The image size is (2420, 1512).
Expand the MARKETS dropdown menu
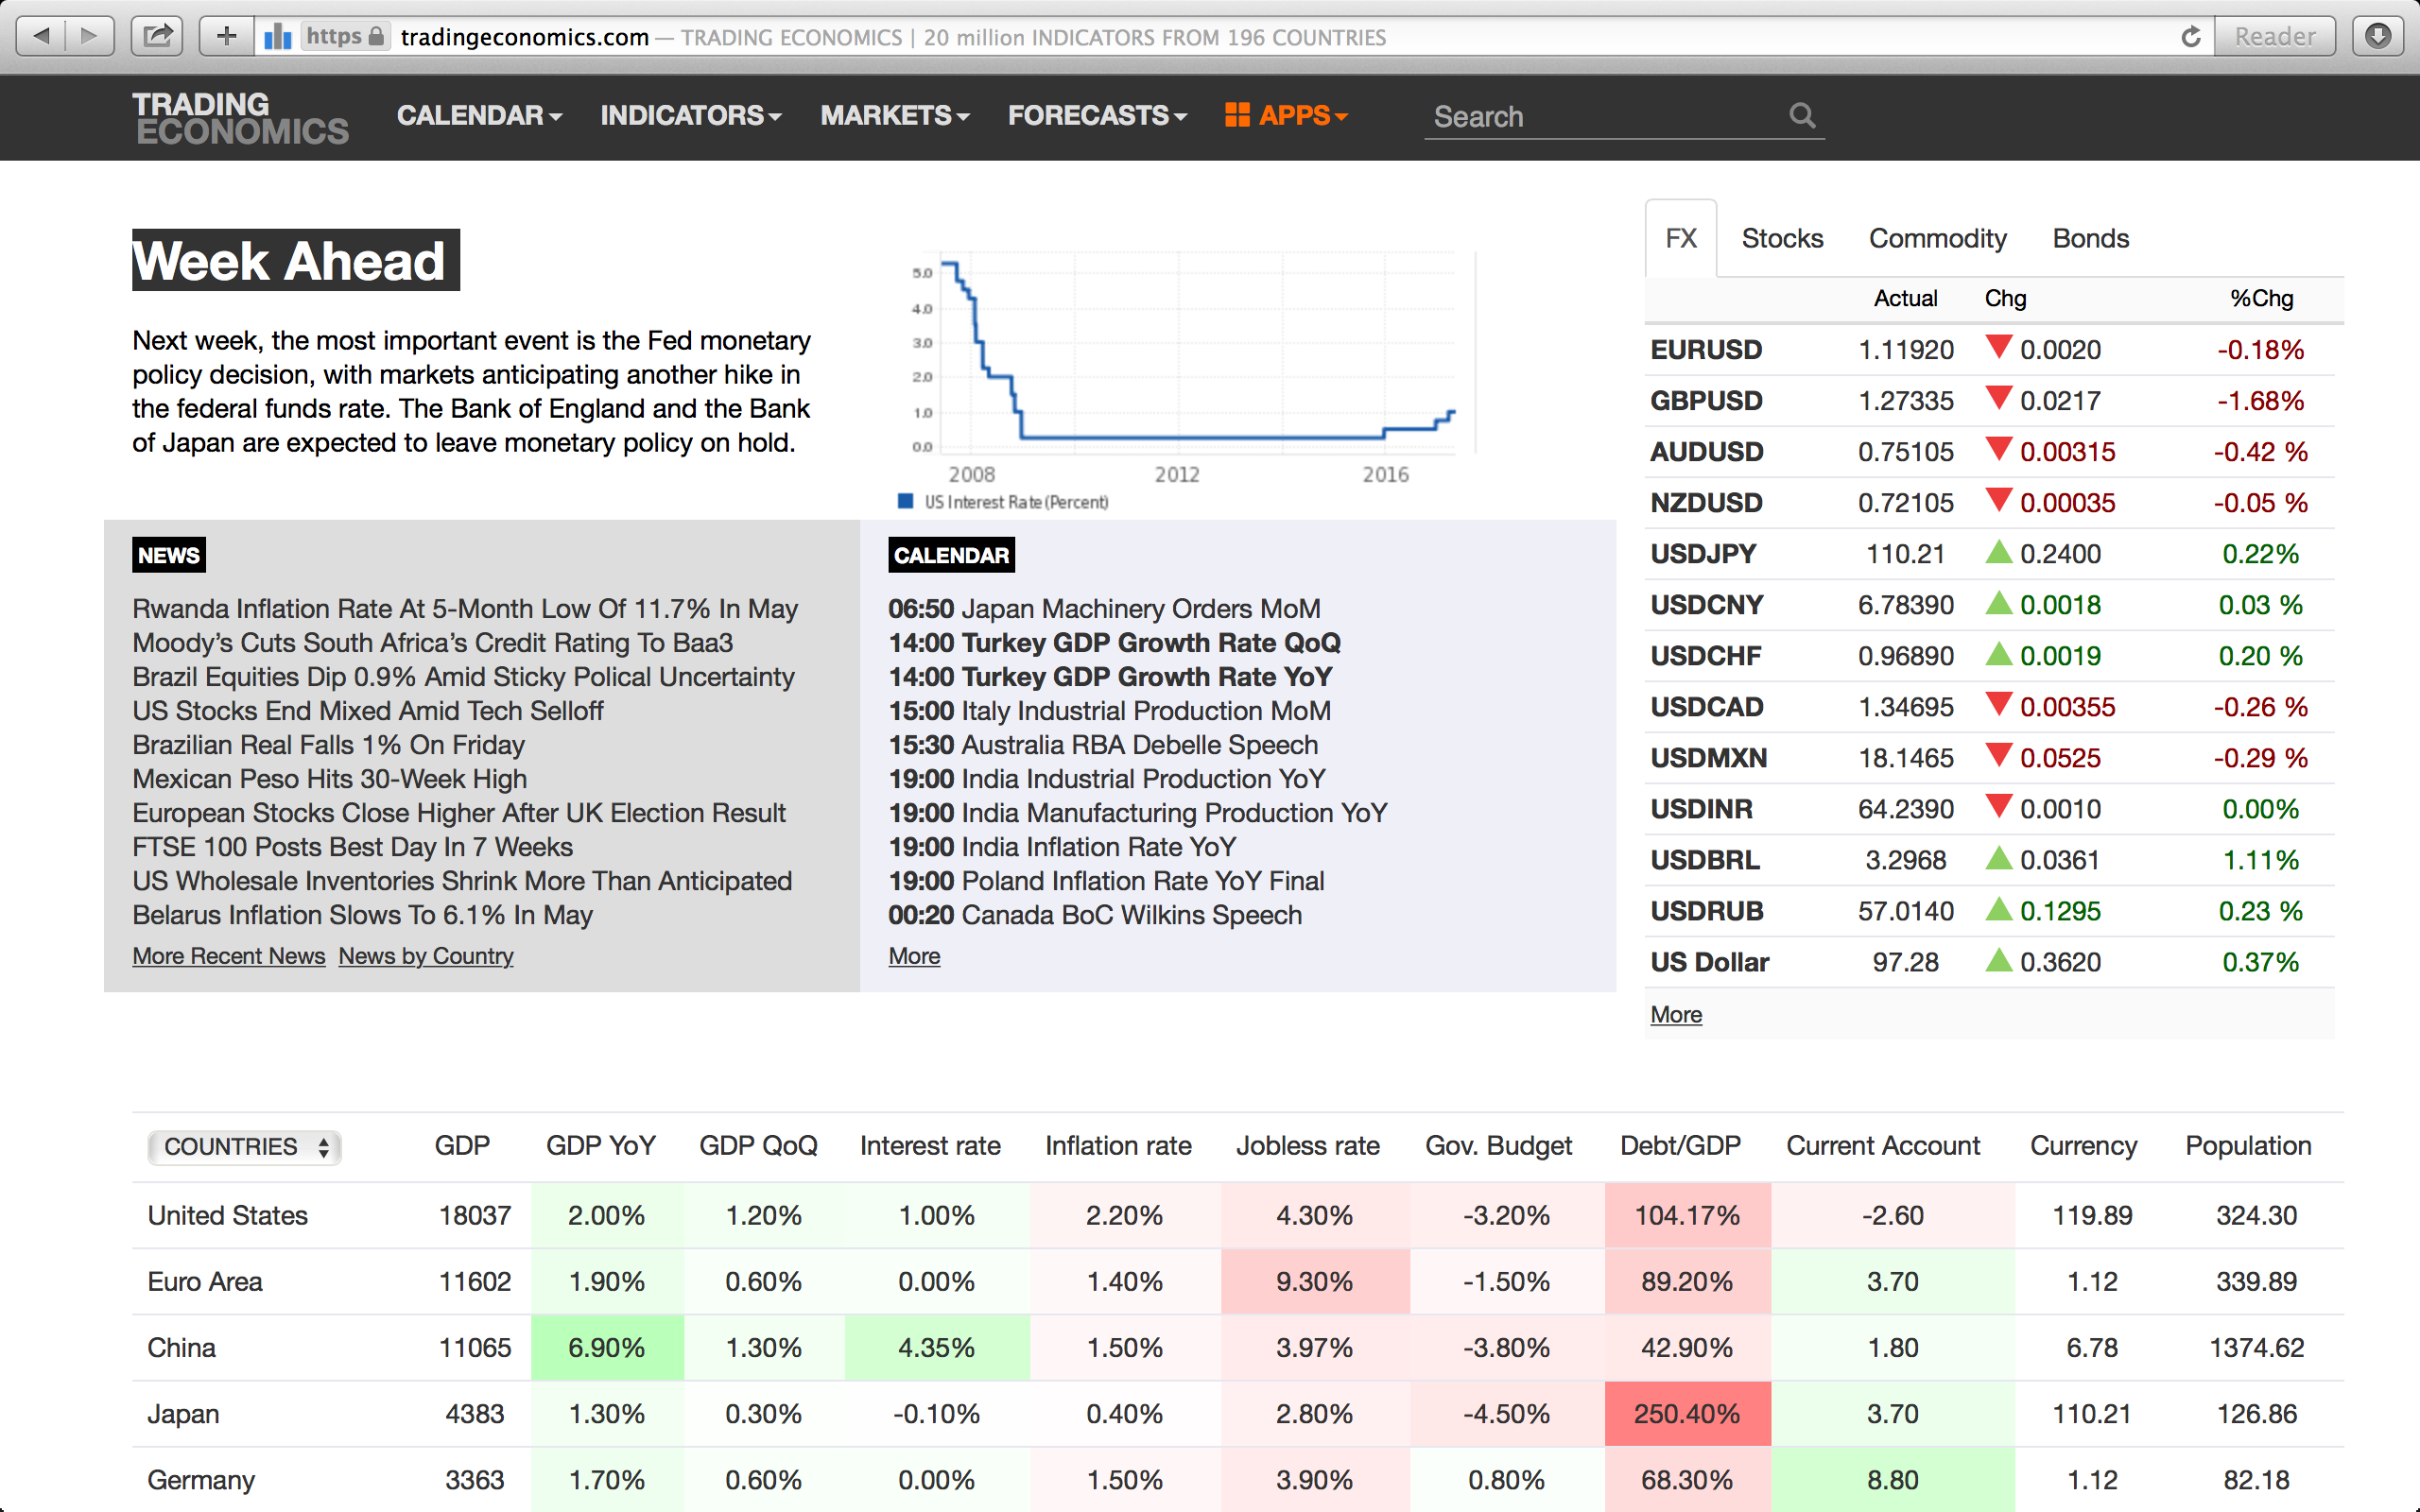pos(894,116)
